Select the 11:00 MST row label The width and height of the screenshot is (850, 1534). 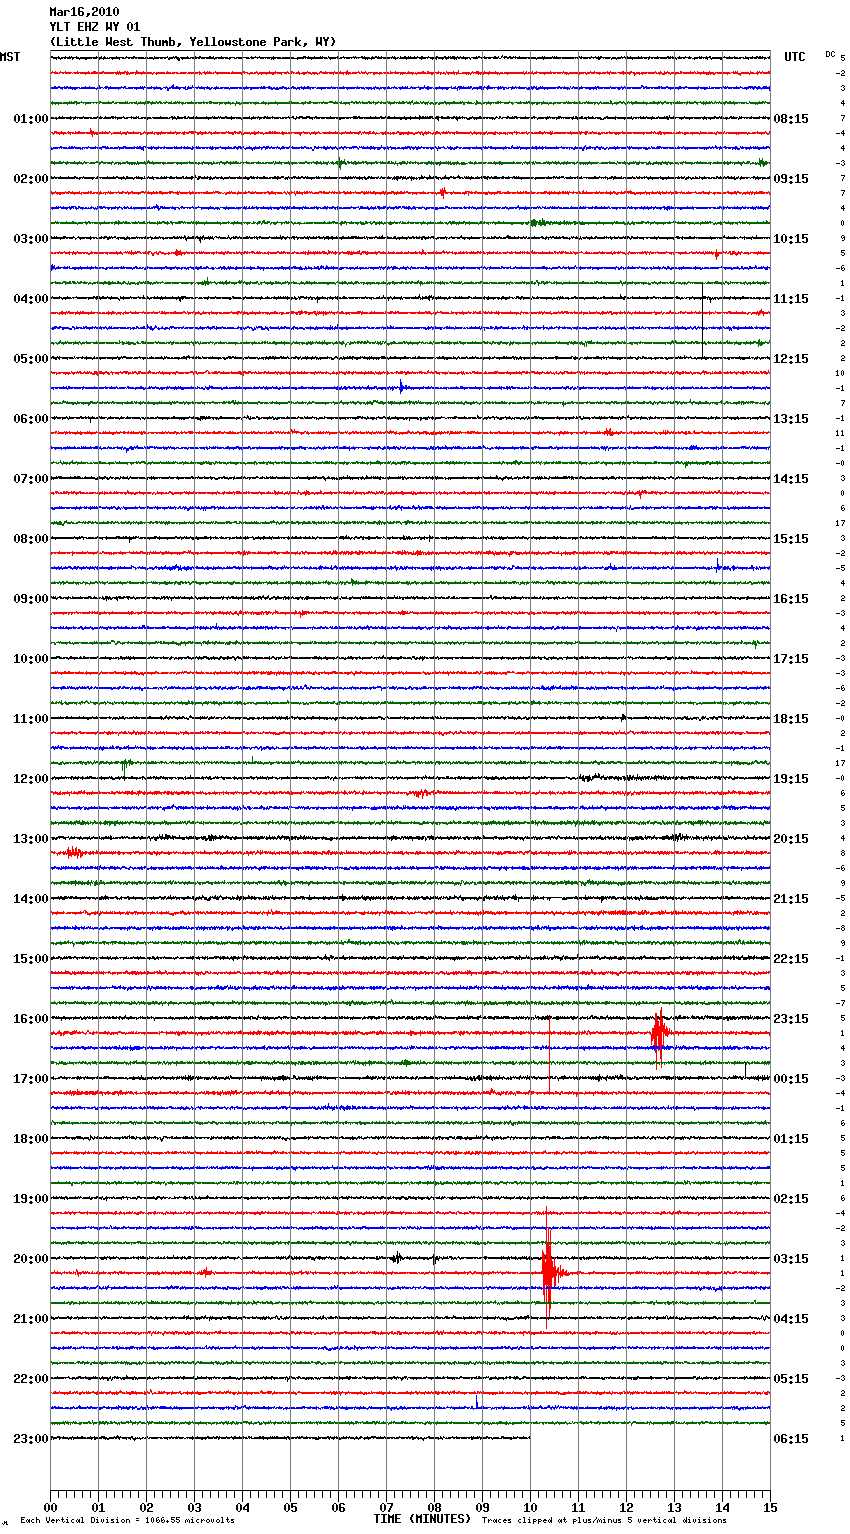pyautogui.click(x=31, y=719)
